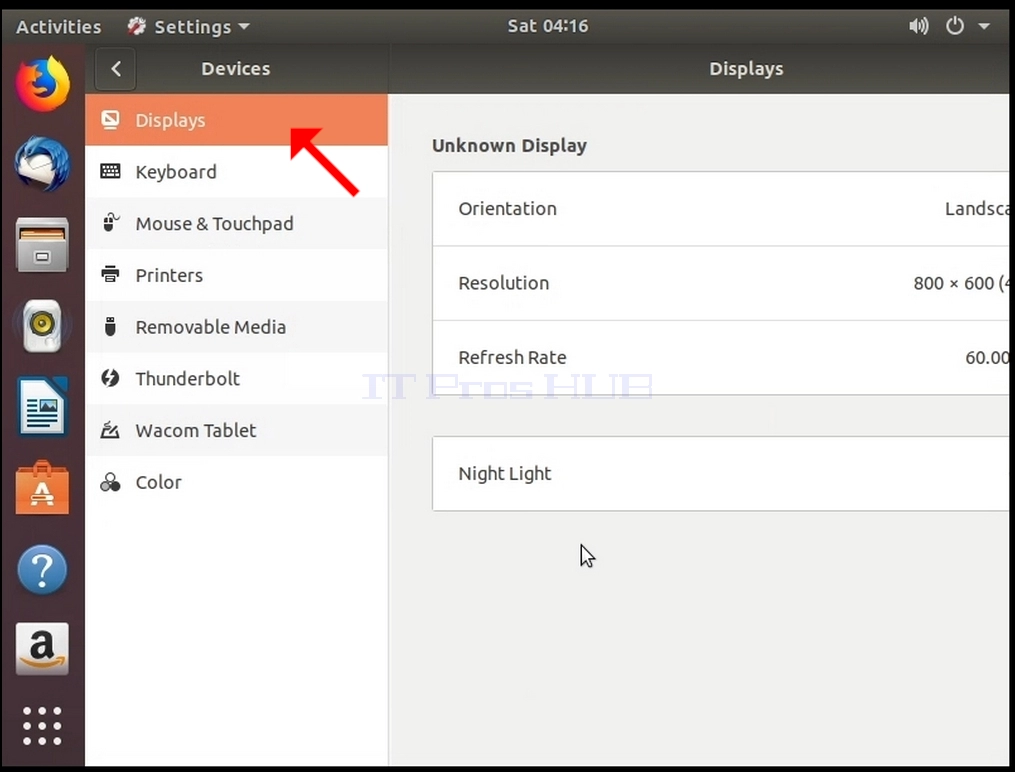Select Displays in the Devices list
The height and width of the screenshot is (772, 1015).
coord(236,120)
